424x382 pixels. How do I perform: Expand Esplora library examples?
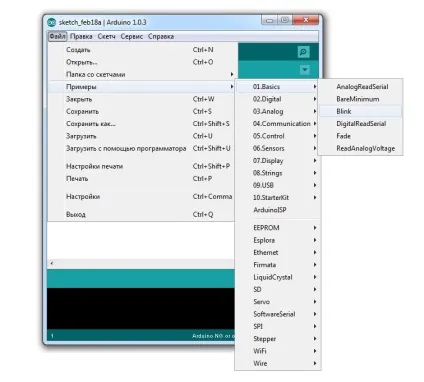click(x=277, y=240)
